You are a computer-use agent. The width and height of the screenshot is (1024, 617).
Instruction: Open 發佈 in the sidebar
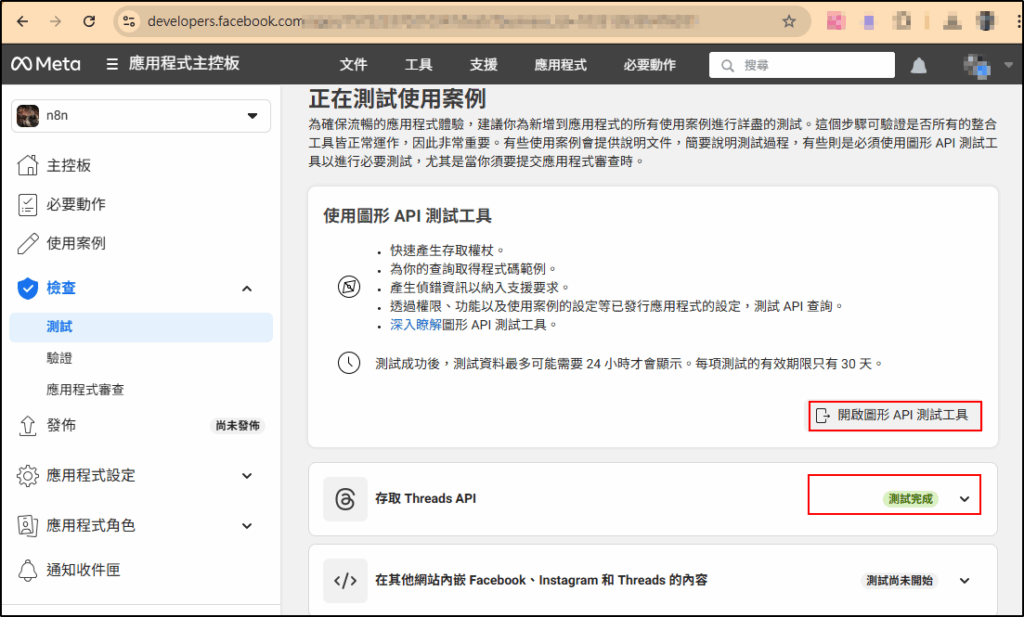61,426
